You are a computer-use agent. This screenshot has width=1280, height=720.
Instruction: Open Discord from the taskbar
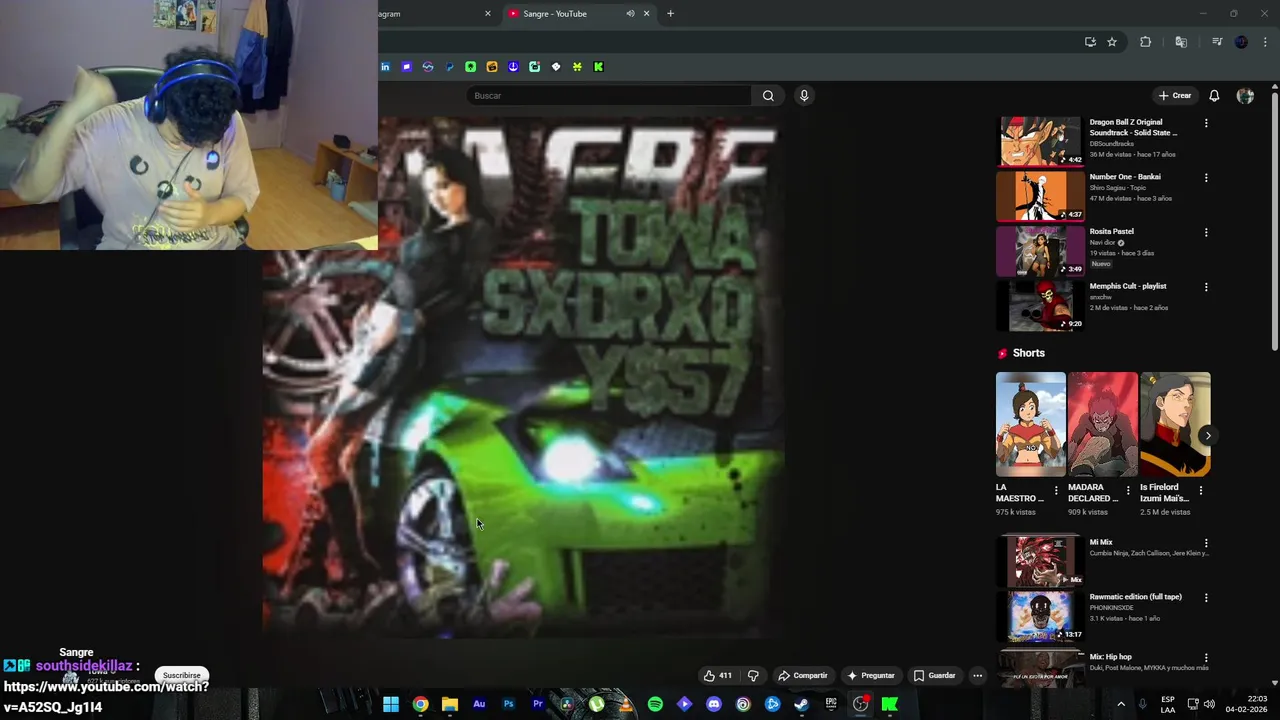pos(714,704)
